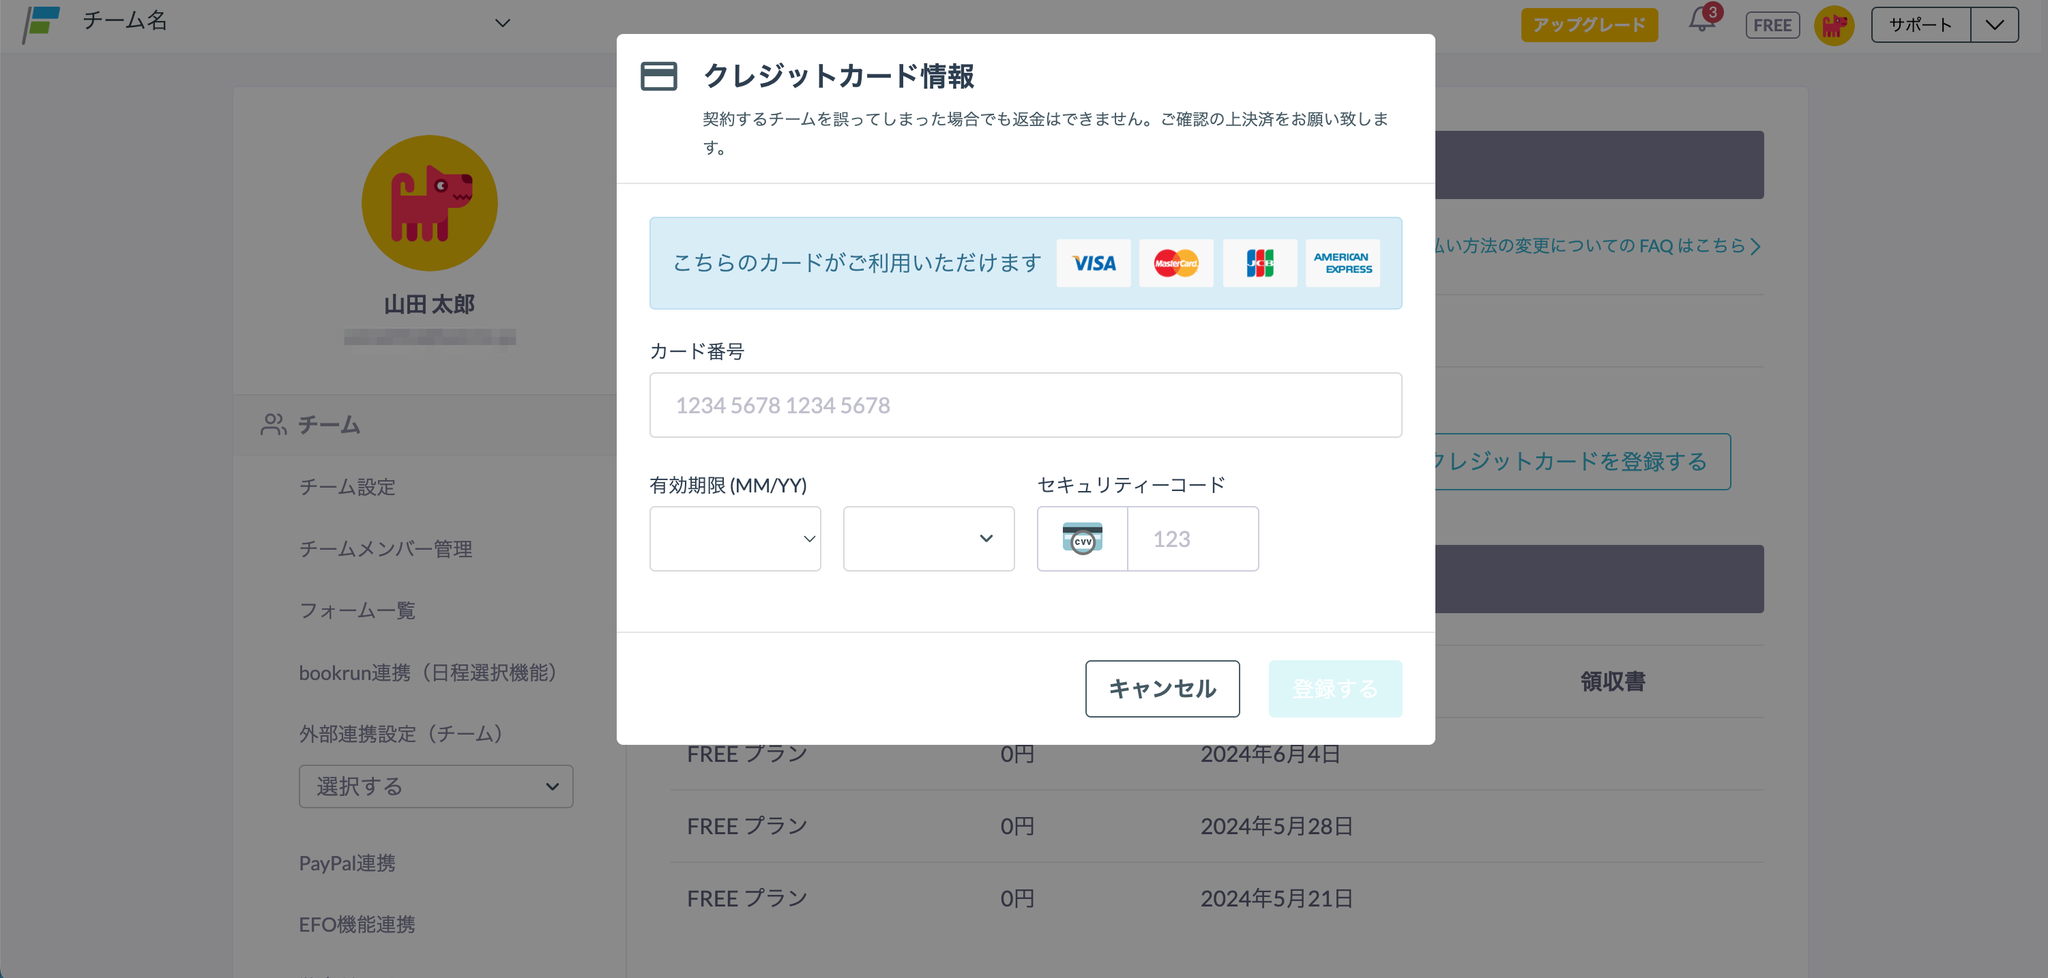This screenshot has height=978, width=2048.
Task: Click the JCB card logo
Action: (1260, 263)
